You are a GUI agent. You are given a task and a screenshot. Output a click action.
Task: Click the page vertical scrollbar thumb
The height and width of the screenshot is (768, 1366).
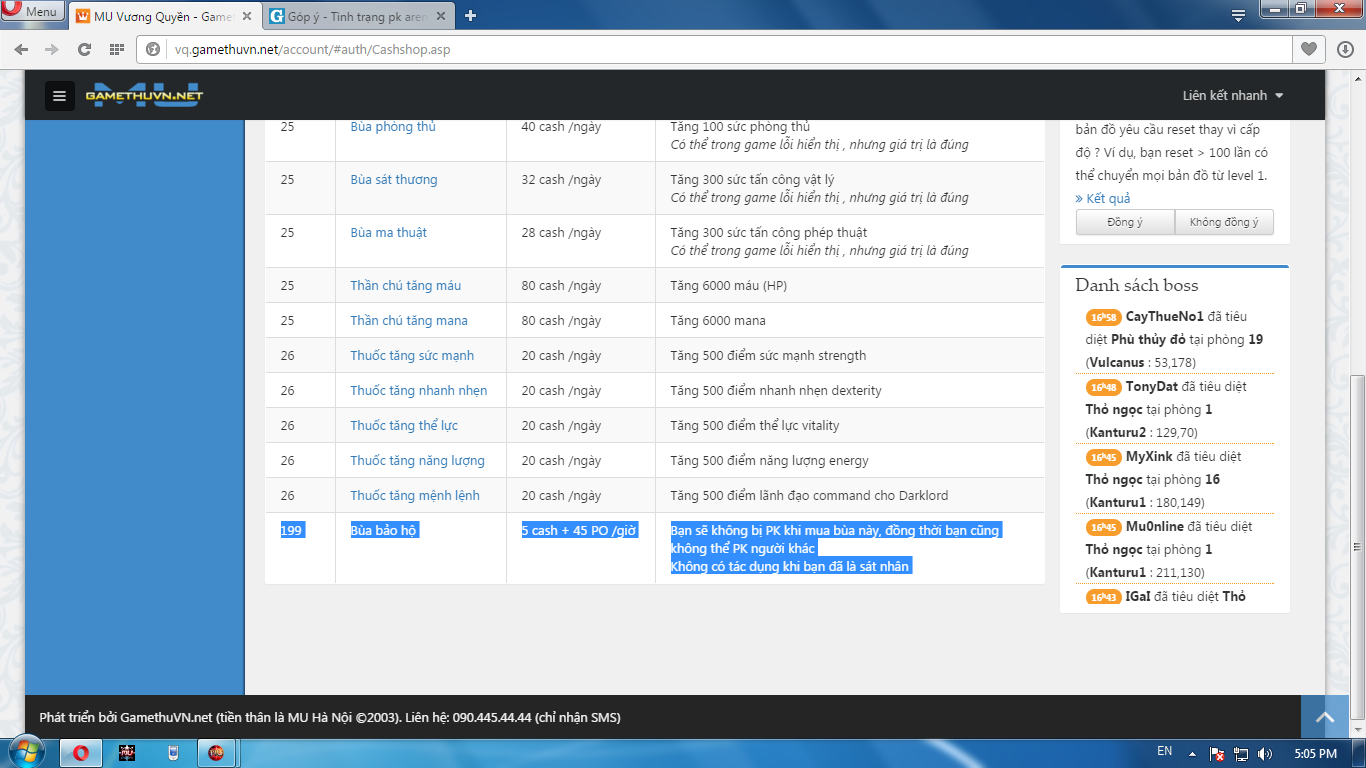point(1357,547)
